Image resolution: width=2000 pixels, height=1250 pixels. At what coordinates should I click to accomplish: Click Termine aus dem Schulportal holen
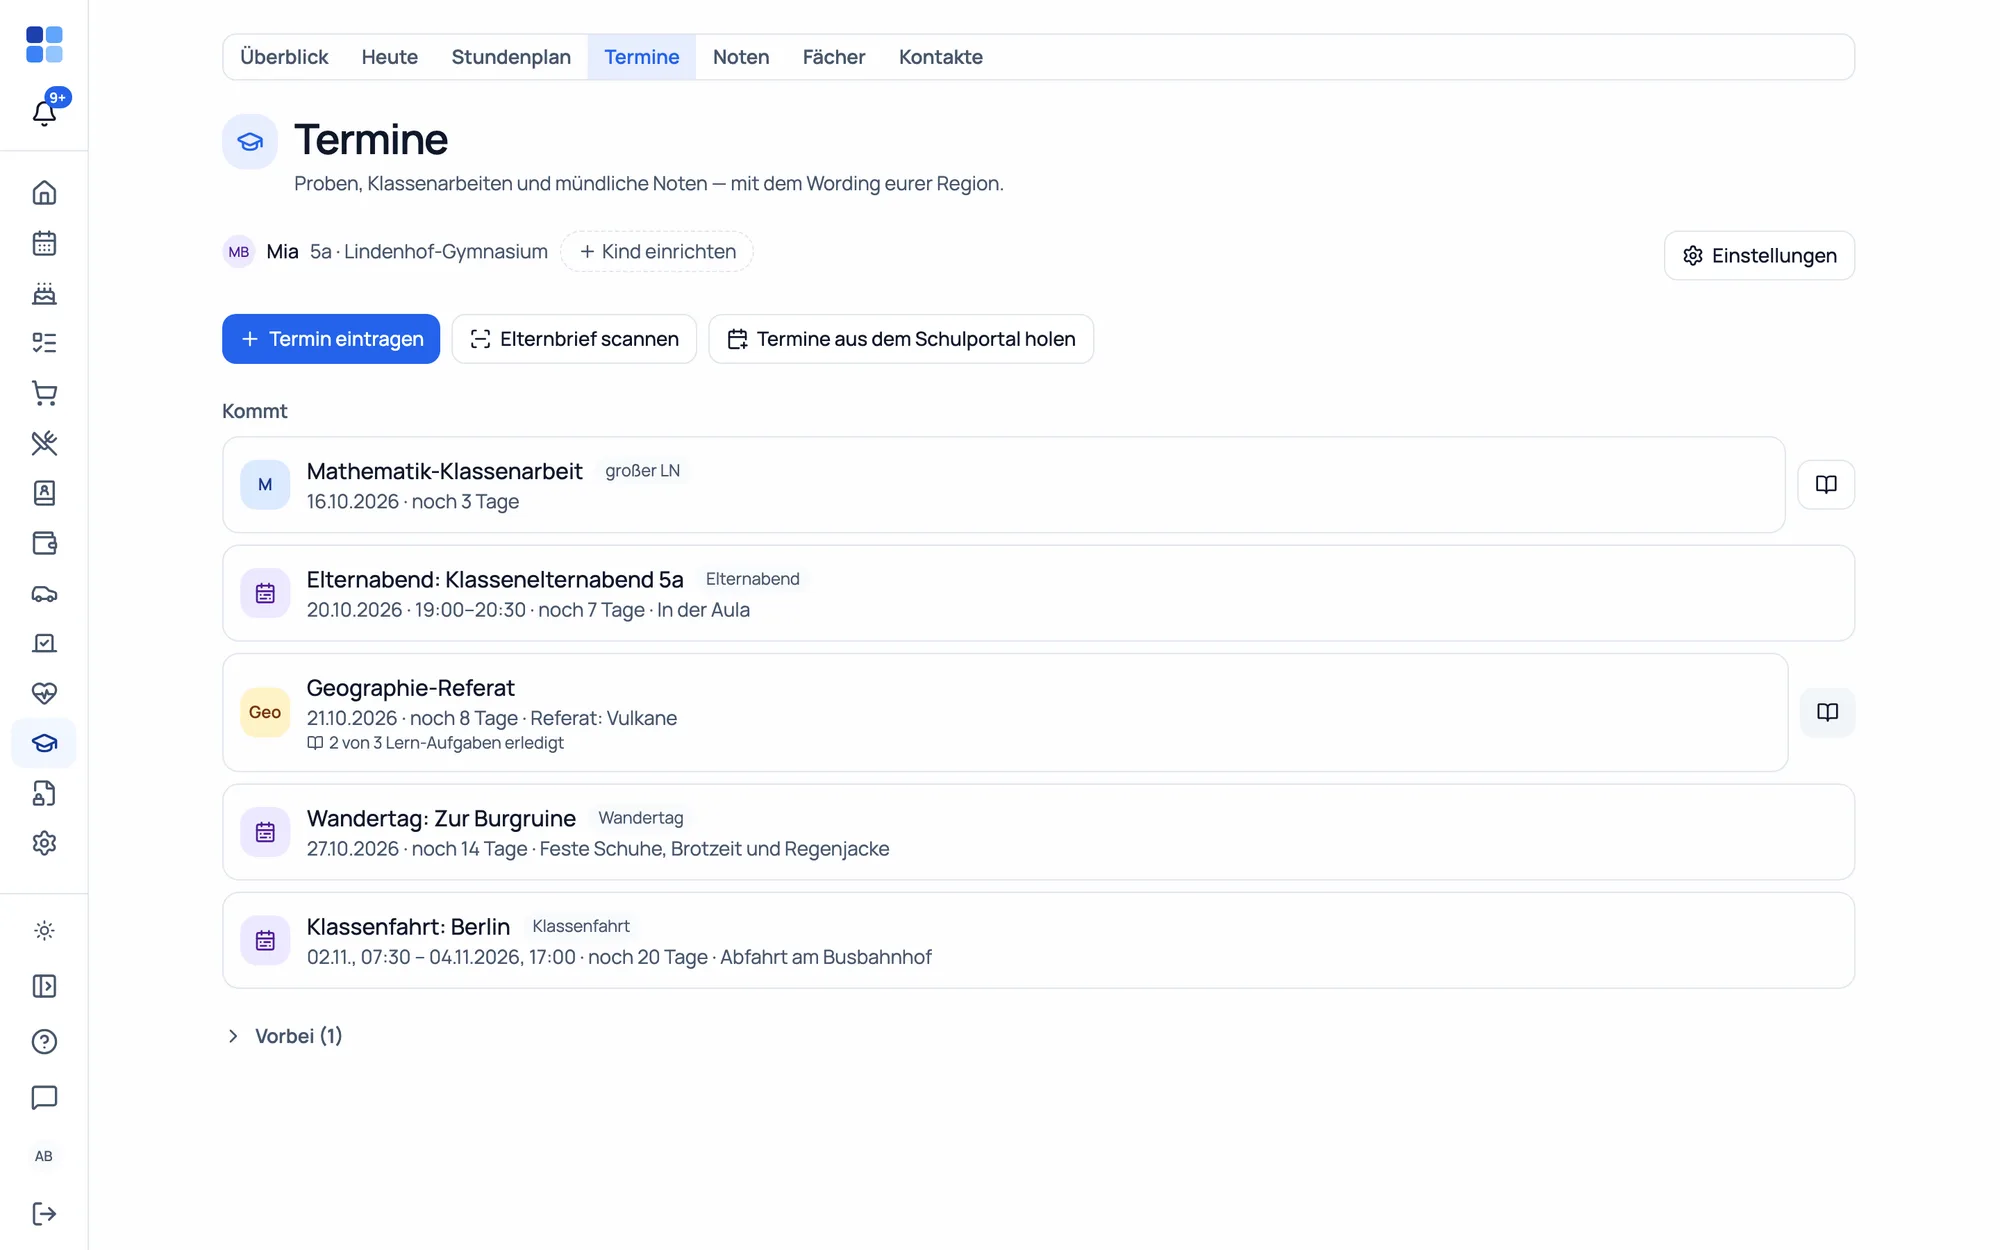click(x=901, y=339)
